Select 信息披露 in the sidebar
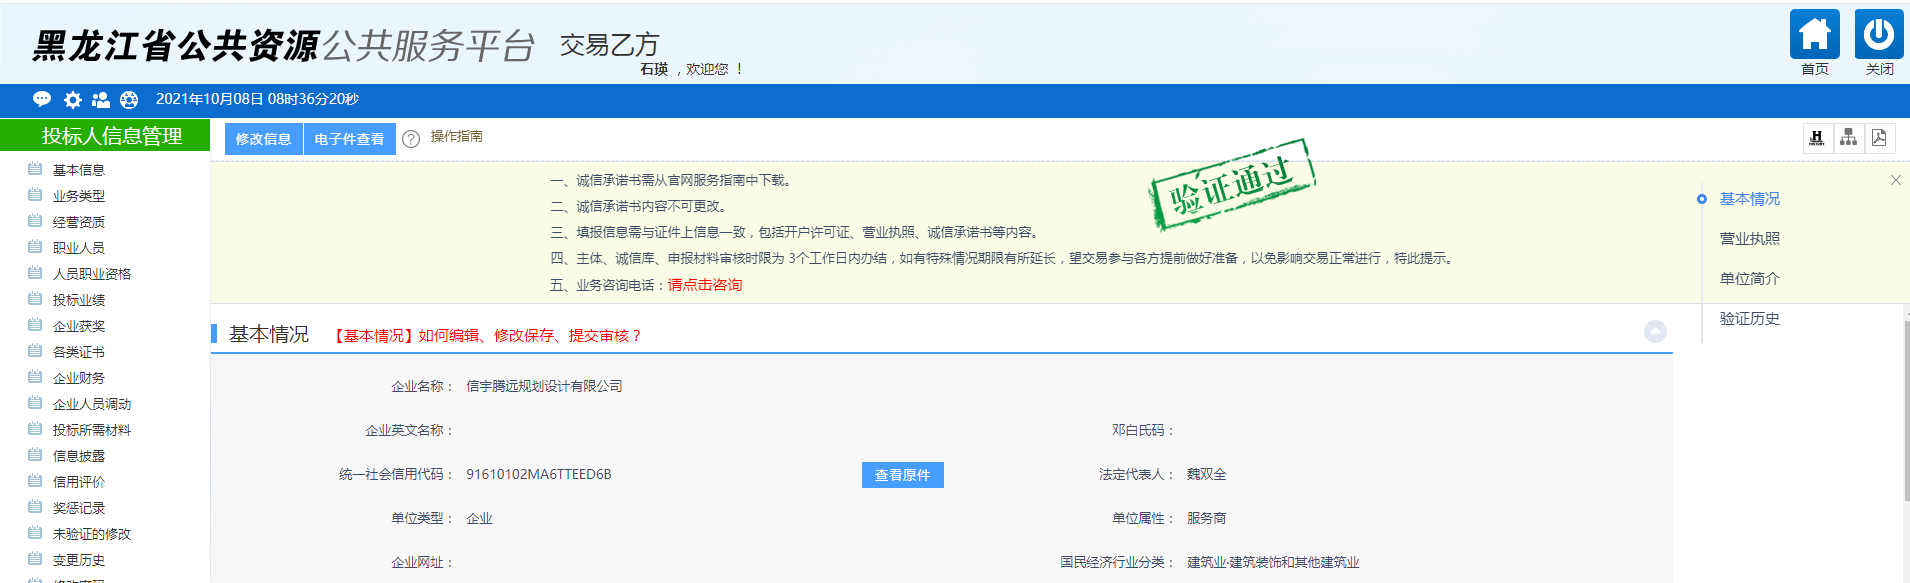The height and width of the screenshot is (583, 1910). [78, 456]
